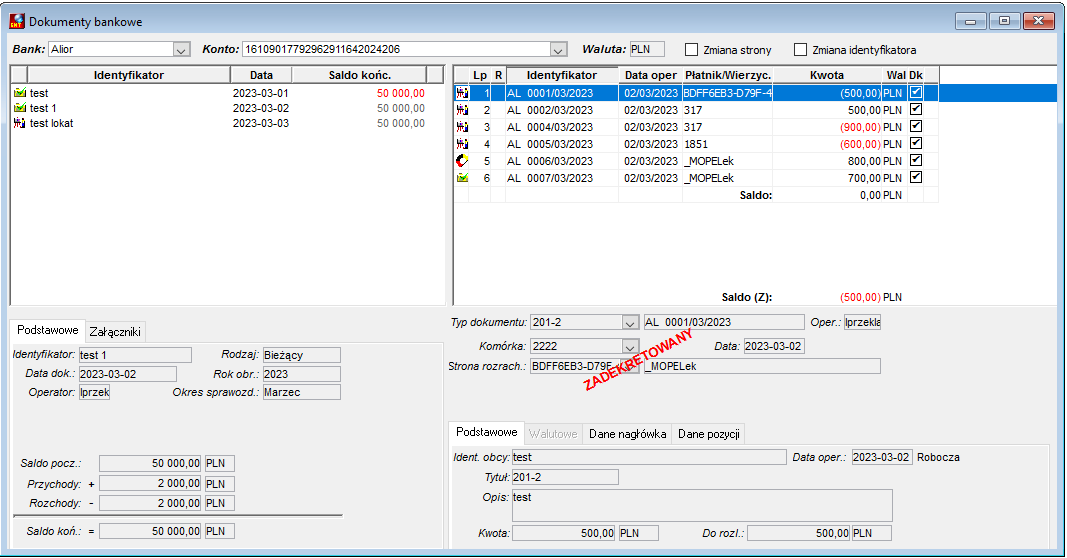Image resolution: width=1067 pixels, height=558 pixels.
Task: Toggle Dk checkbox for row 0007/03/2023
Action: point(916,177)
